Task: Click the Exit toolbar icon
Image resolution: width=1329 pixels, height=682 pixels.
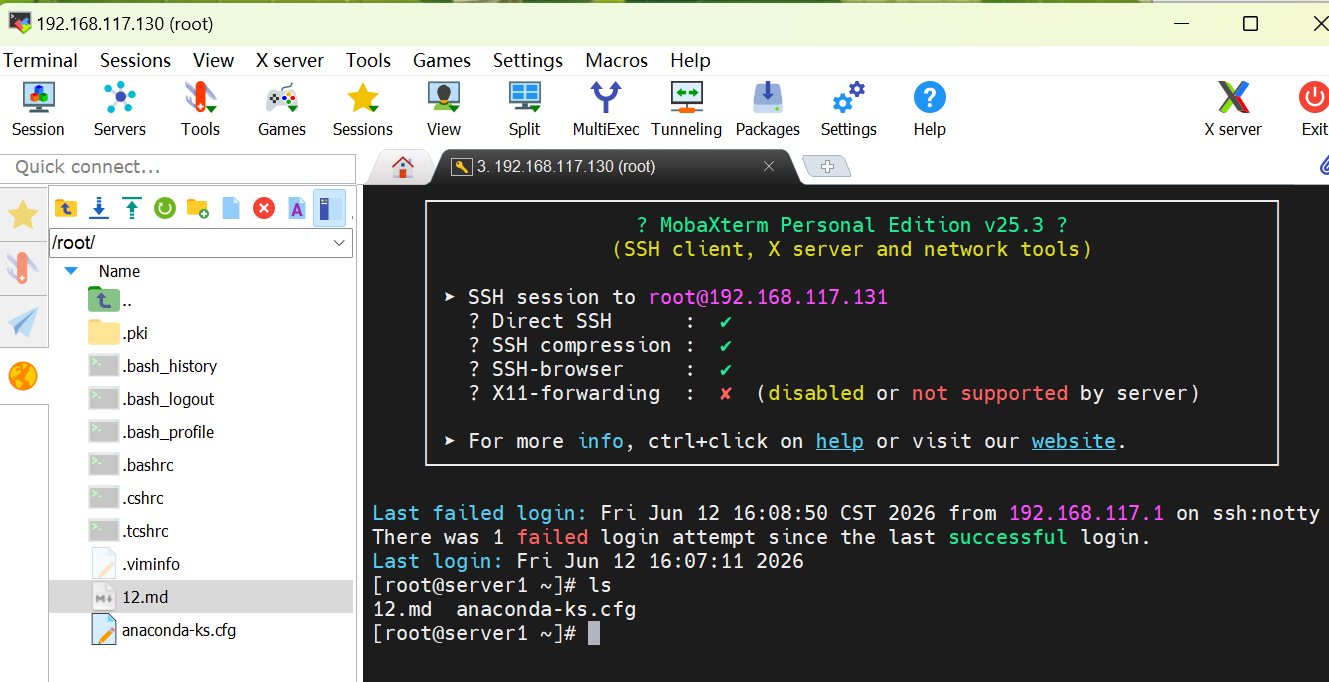Action: [1313, 109]
